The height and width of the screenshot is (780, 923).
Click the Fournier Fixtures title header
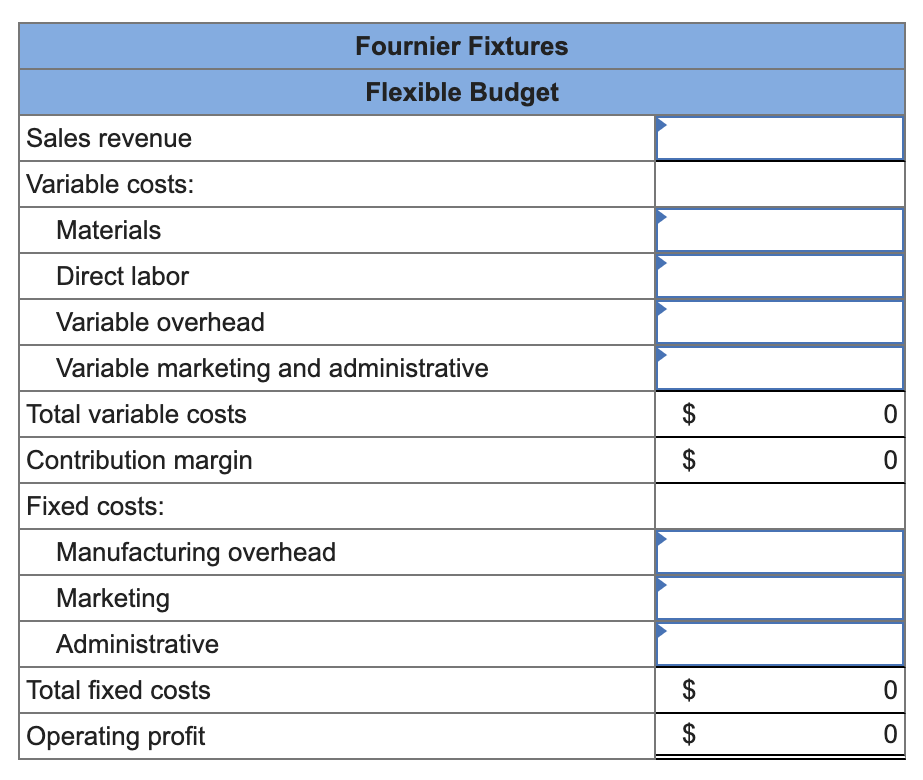[x=461, y=46]
